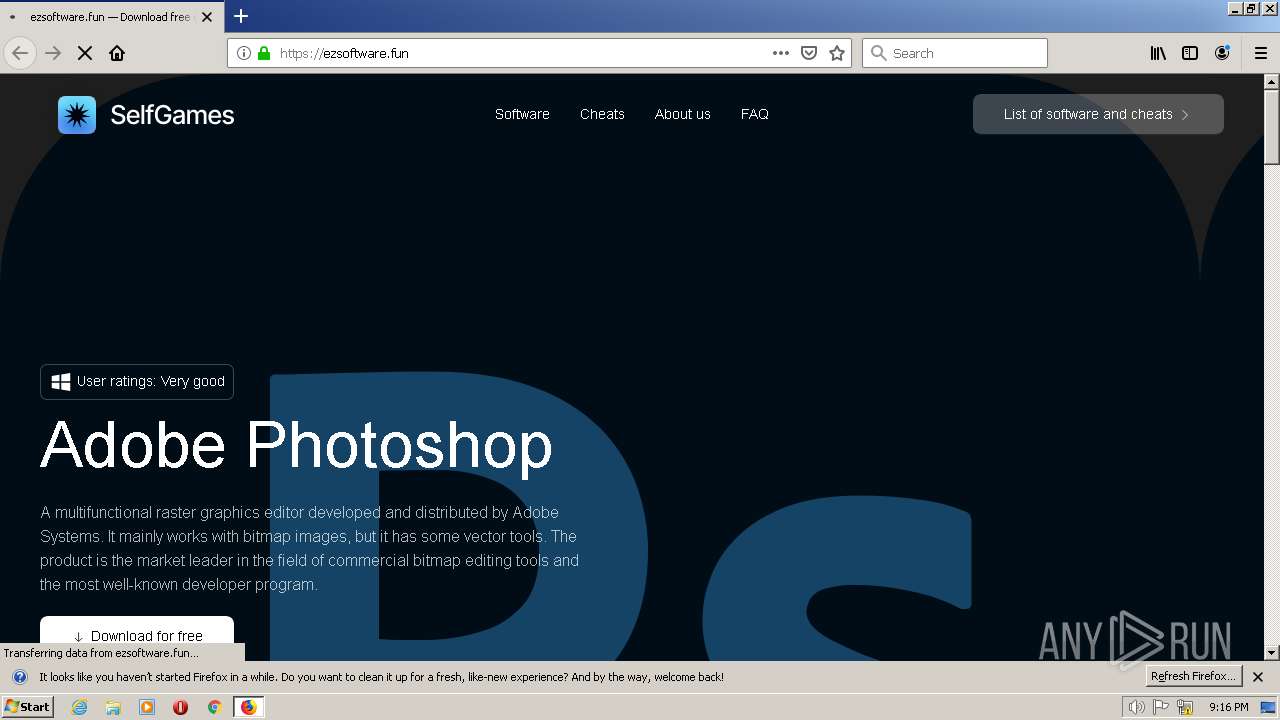Image resolution: width=1280 pixels, height=720 pixels.
Task: Open the About us nav link
Action: click(683, 114)
